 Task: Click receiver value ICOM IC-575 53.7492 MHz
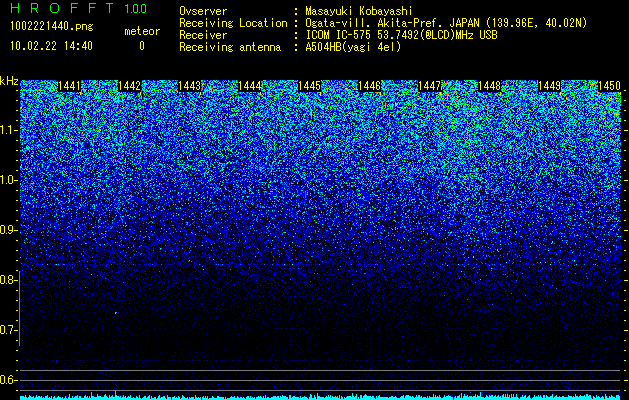[401, 35]
